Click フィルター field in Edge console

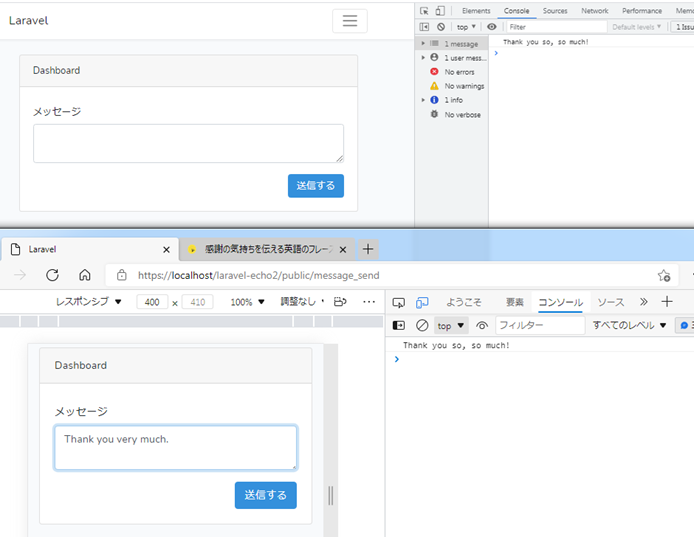540,325
